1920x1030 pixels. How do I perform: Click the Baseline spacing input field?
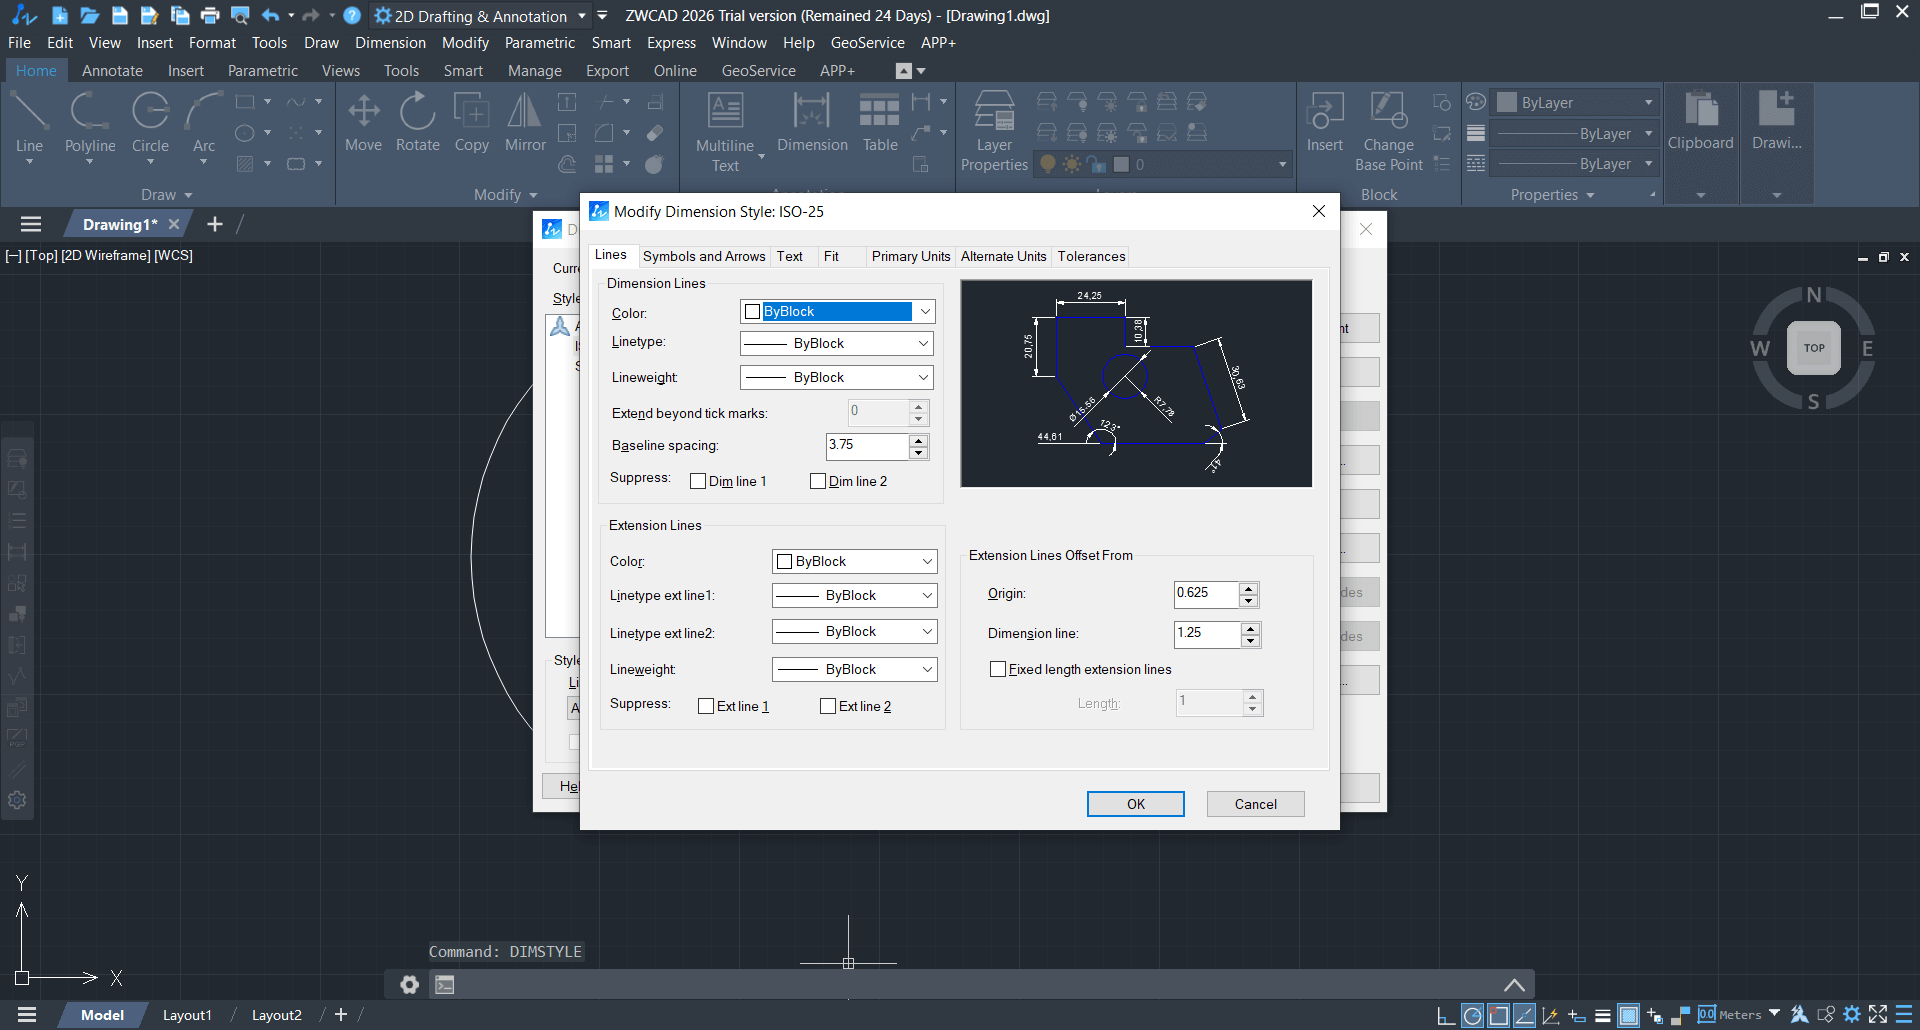pos(867,446)
